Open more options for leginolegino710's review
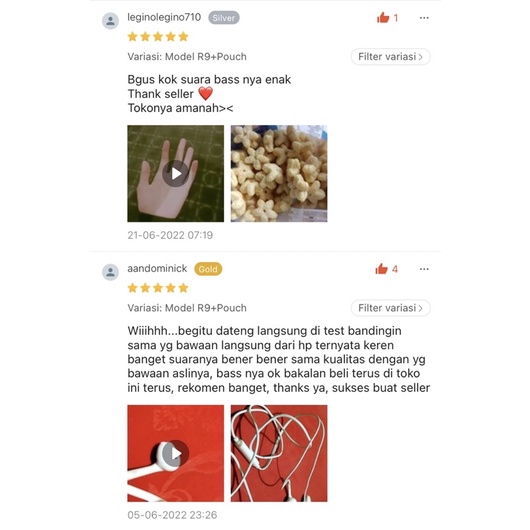 pos(424,18)
